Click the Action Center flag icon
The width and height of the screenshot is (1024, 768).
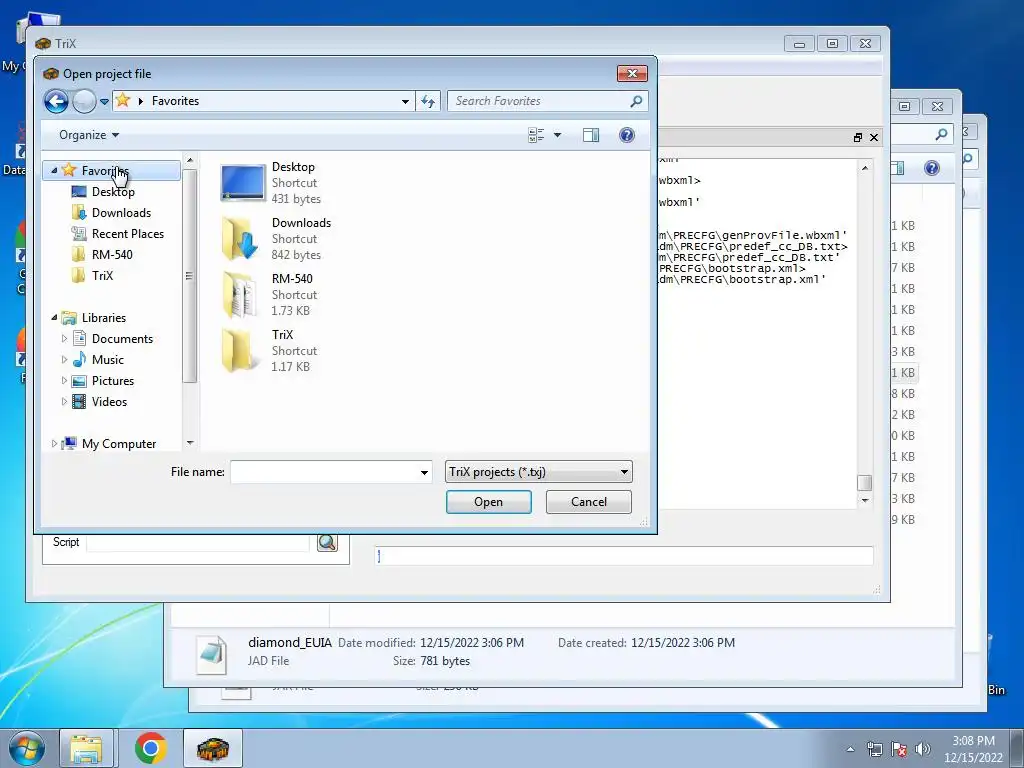click(x=899, y=749)
